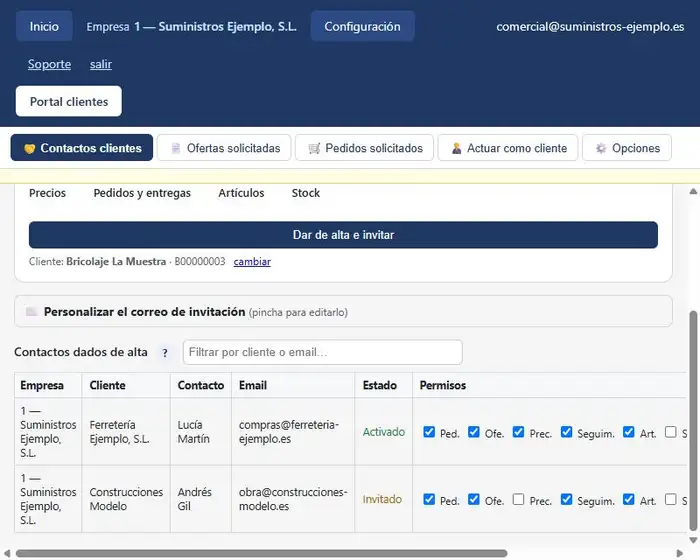Viewport: 700px width, 560px height.
Task: Click the Precios label
Action: click(47, 193)
